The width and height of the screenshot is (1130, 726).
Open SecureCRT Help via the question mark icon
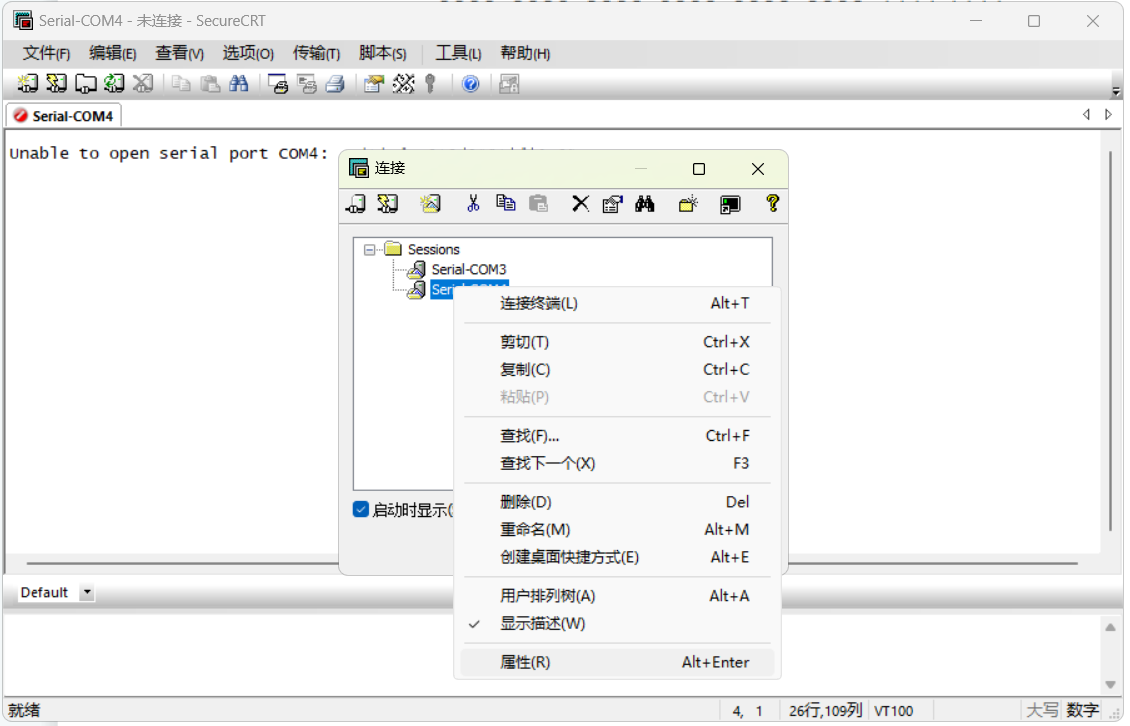pyautogui.click(x=468, y=83)
